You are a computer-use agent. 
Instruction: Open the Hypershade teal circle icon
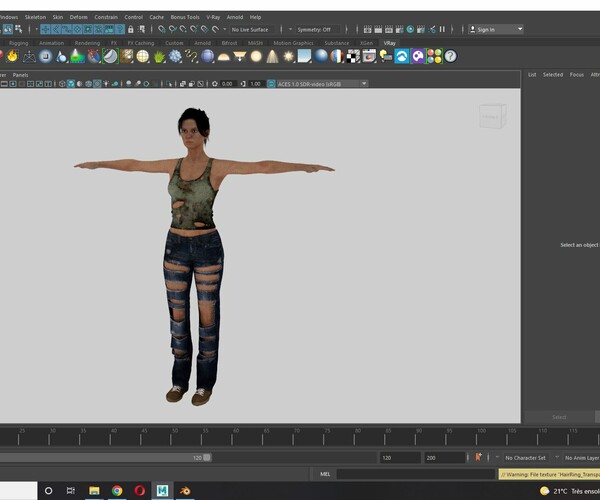click(x=410, y=29)
